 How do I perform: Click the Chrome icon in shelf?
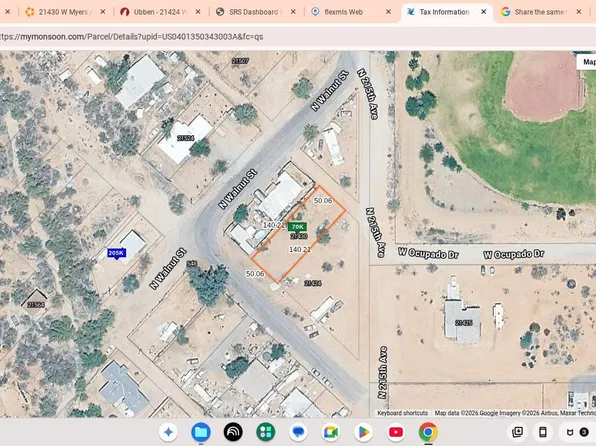tap(428, 432)
